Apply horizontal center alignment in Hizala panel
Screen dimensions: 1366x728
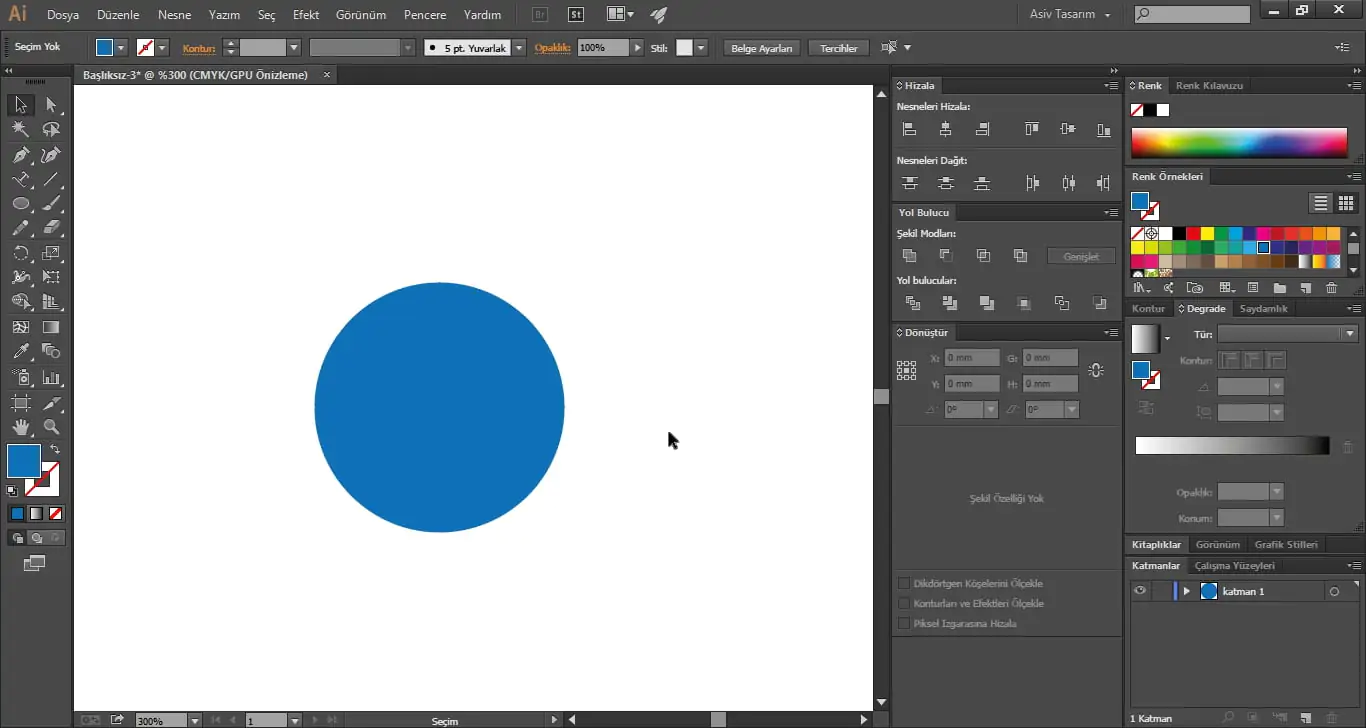945,128
